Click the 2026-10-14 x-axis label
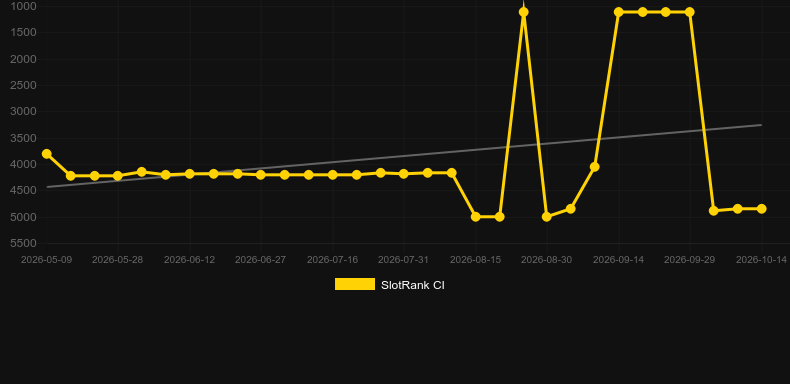This screenshot has height=384, width=790. pyautogui.click(x=761, y=260)
